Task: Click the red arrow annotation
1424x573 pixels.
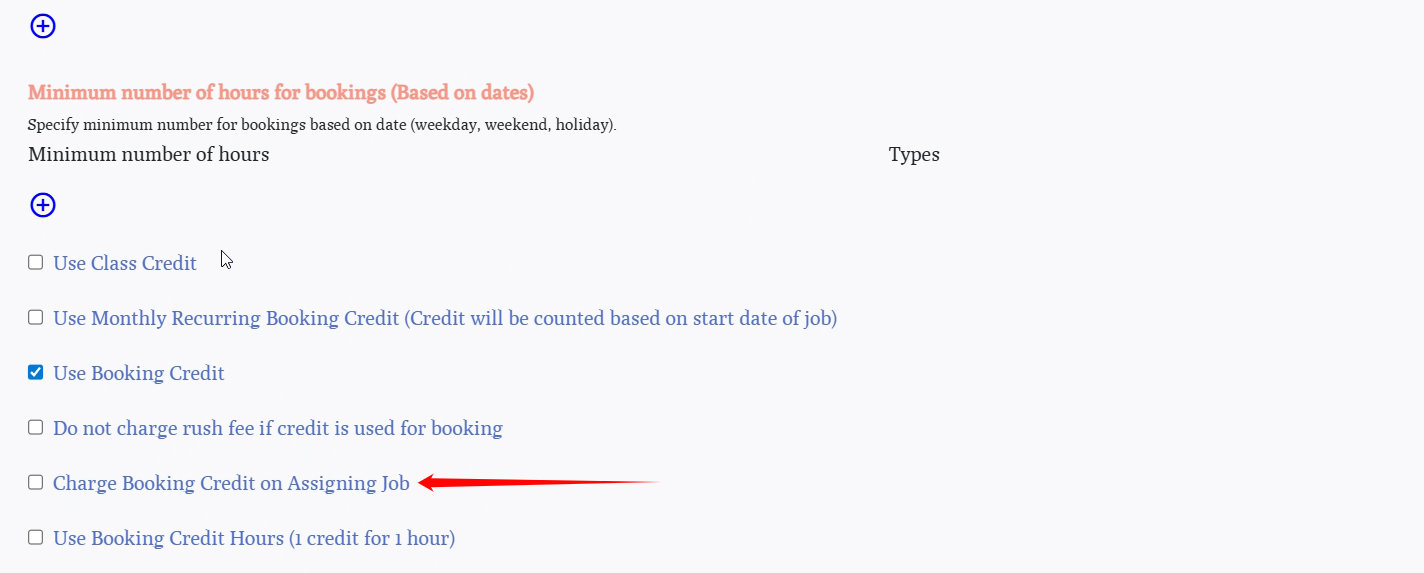Action: click(x=540, y=484)
